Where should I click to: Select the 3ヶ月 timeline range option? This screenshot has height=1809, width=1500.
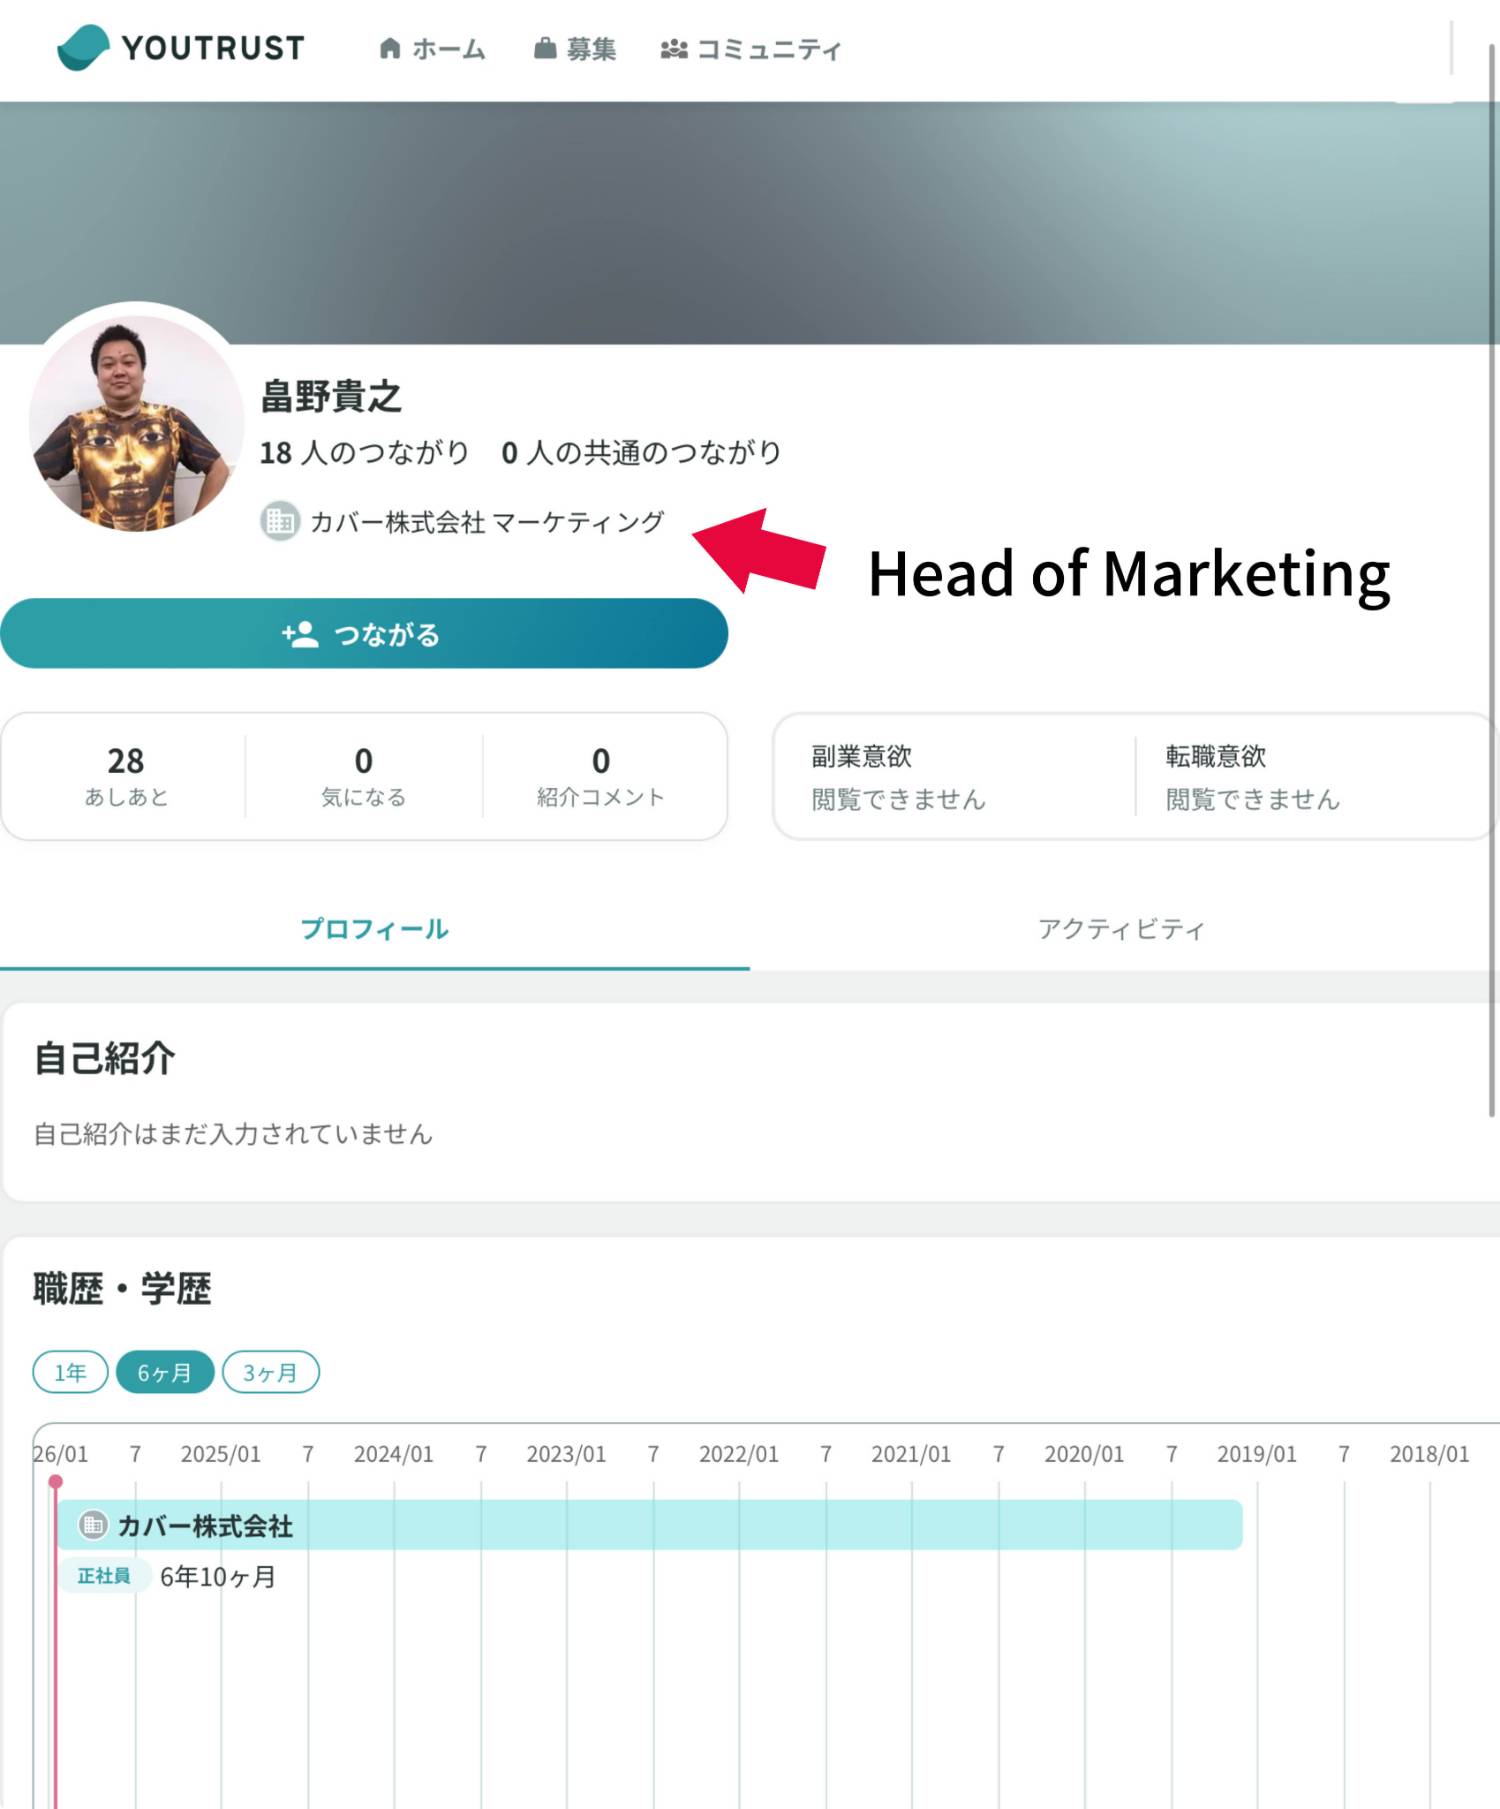pos(270,1372)
